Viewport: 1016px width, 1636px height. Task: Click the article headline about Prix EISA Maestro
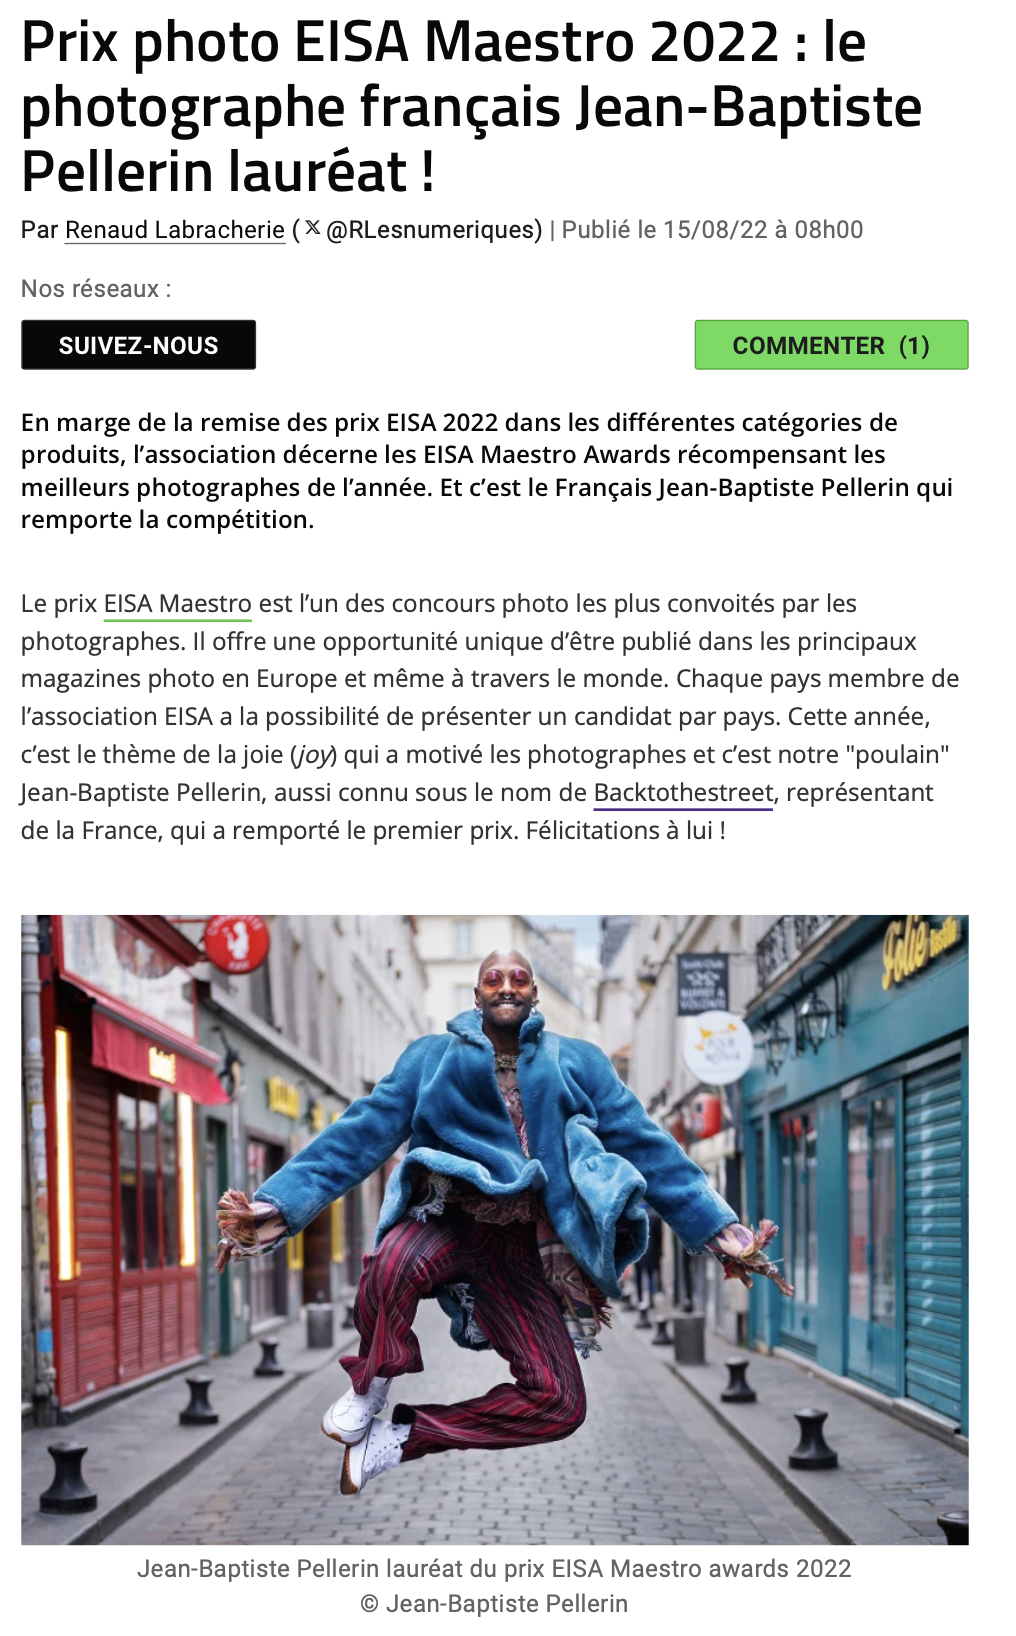471,106
